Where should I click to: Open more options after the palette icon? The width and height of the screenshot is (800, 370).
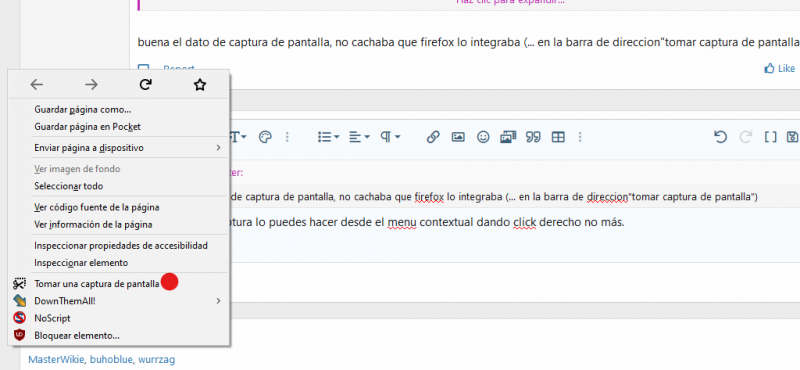pyautogui.click(x=287, y=137)
